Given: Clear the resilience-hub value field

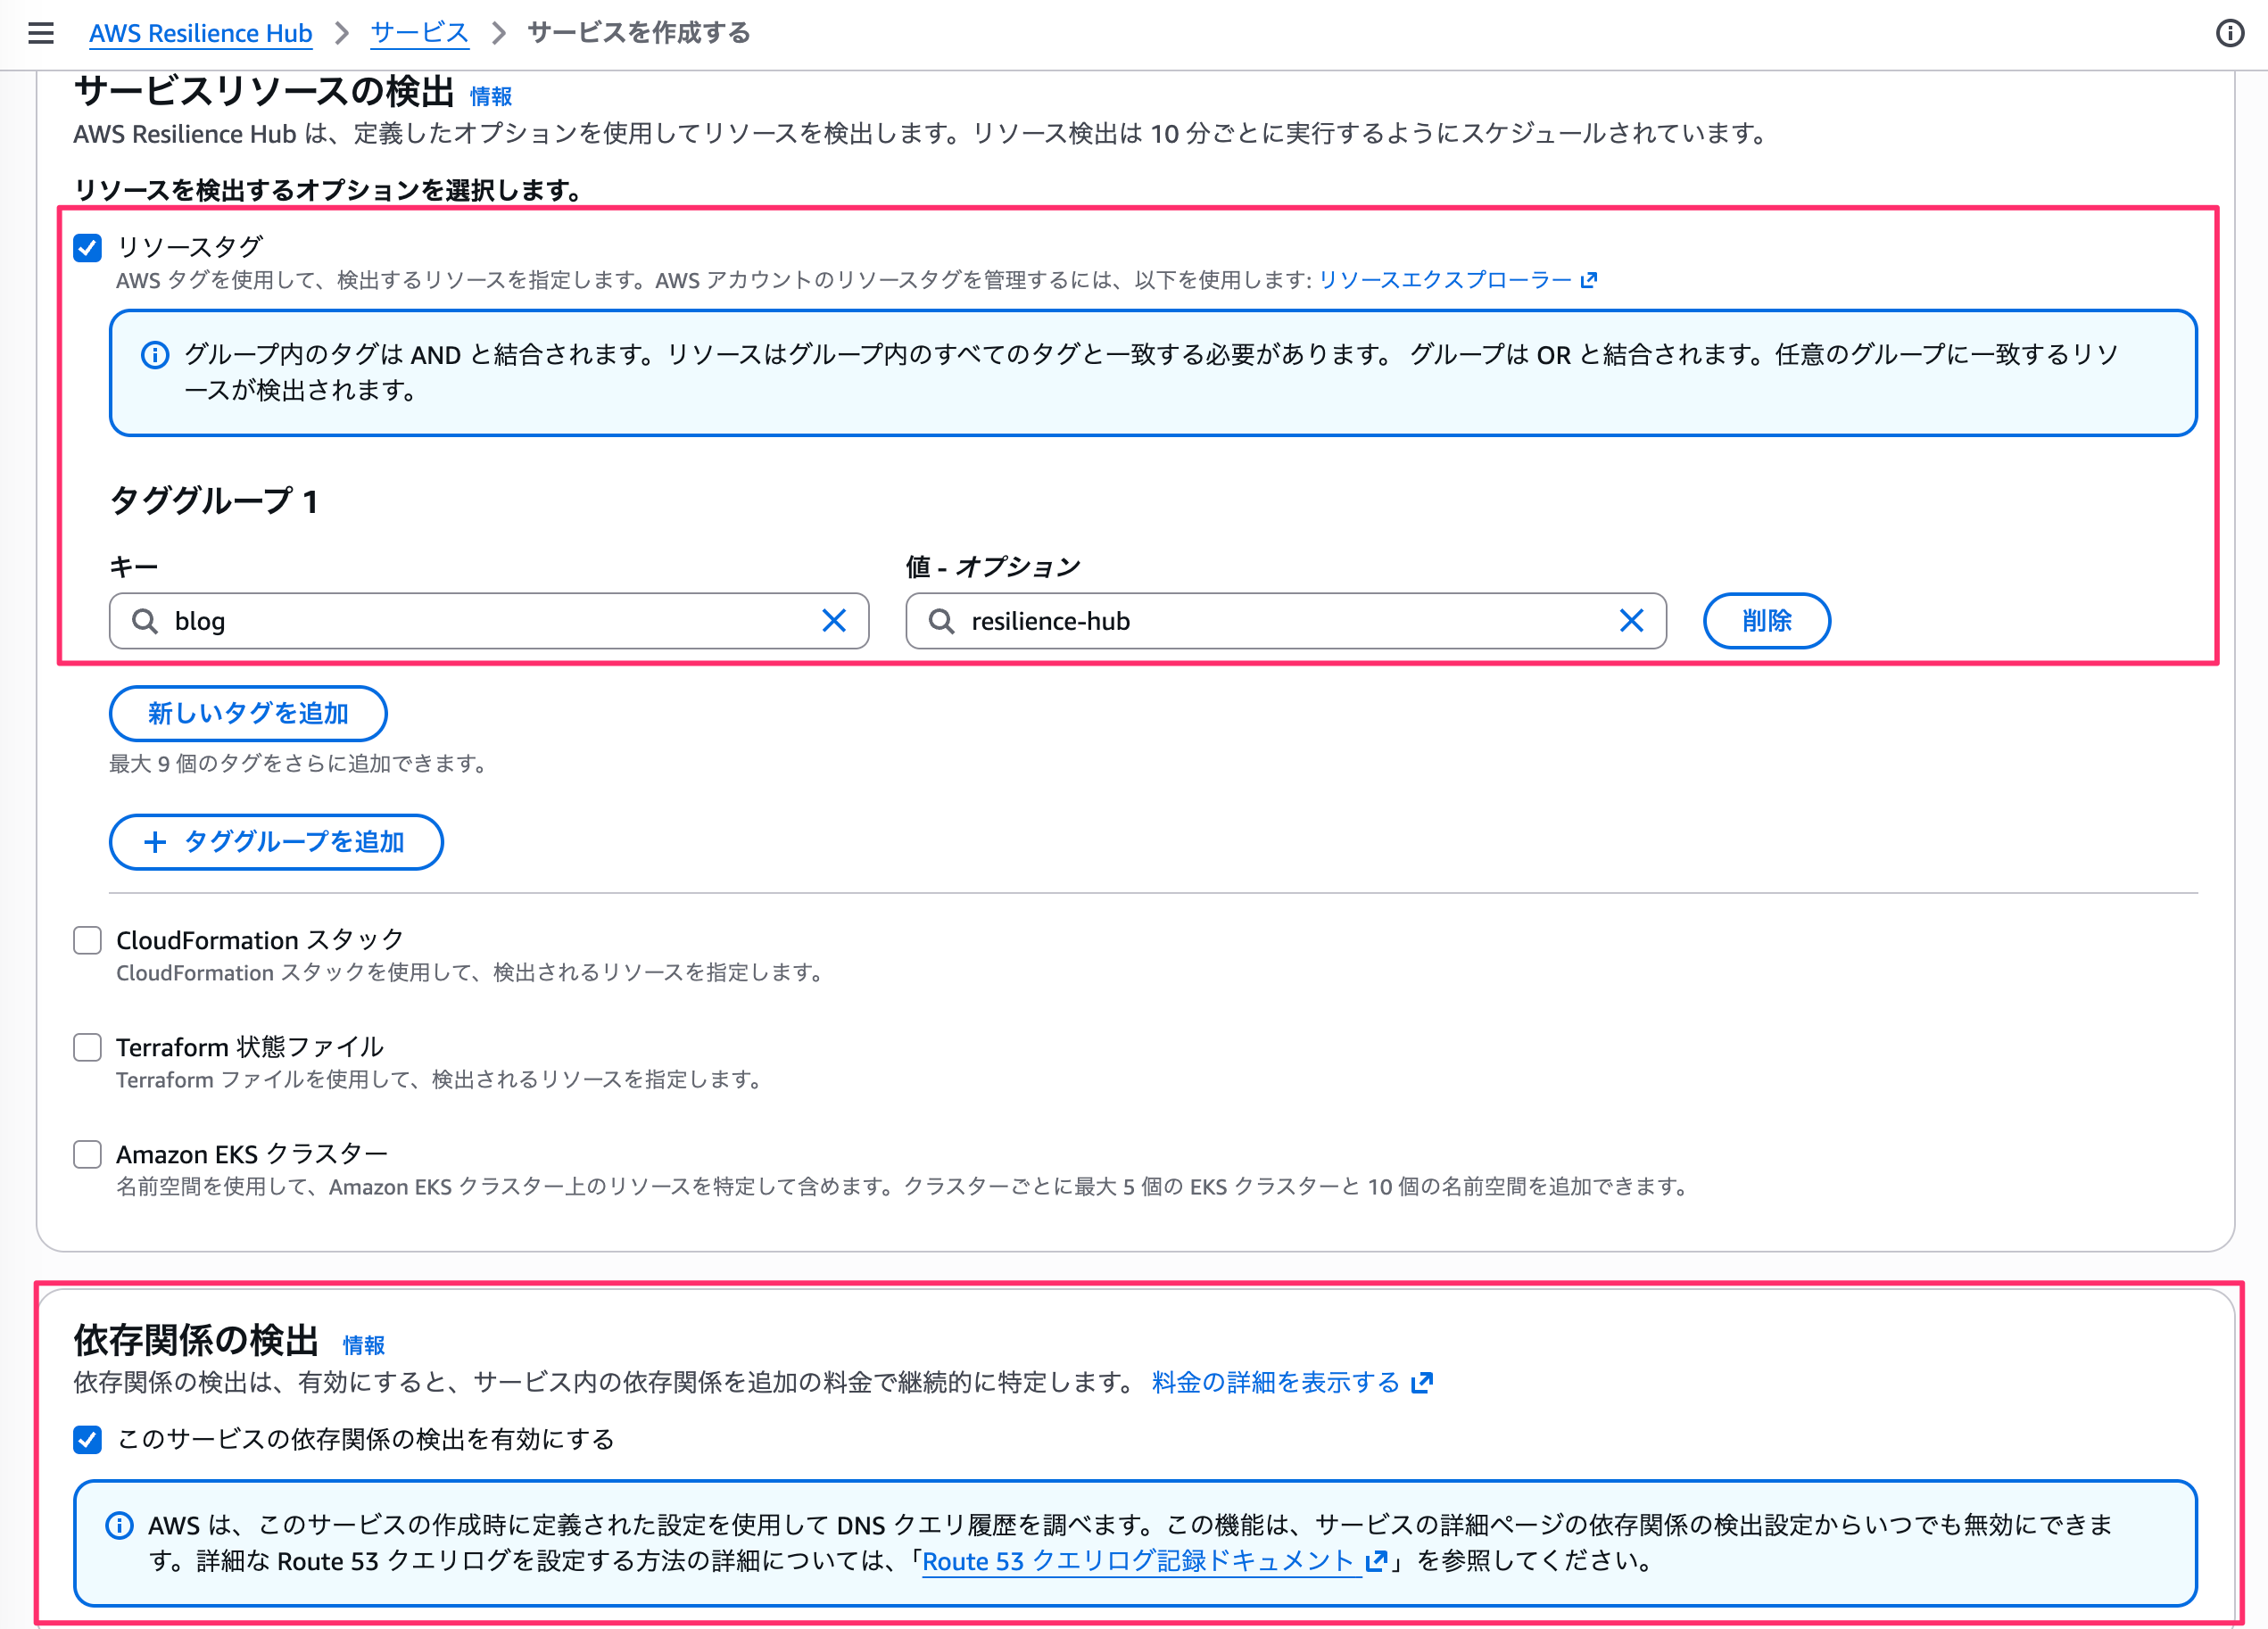Looking at the screenshot, I should click(1631, 621).
